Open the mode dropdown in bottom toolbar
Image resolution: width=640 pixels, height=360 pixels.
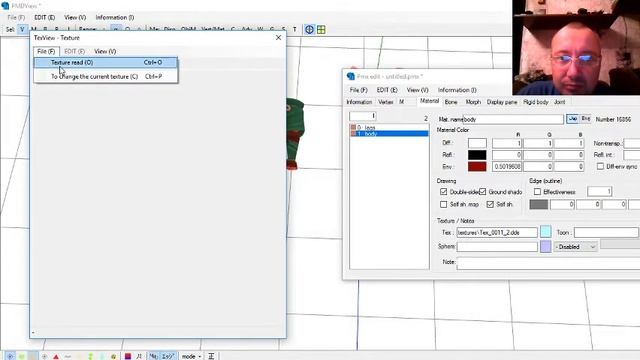pyautogui.click(x=191, y=356)
